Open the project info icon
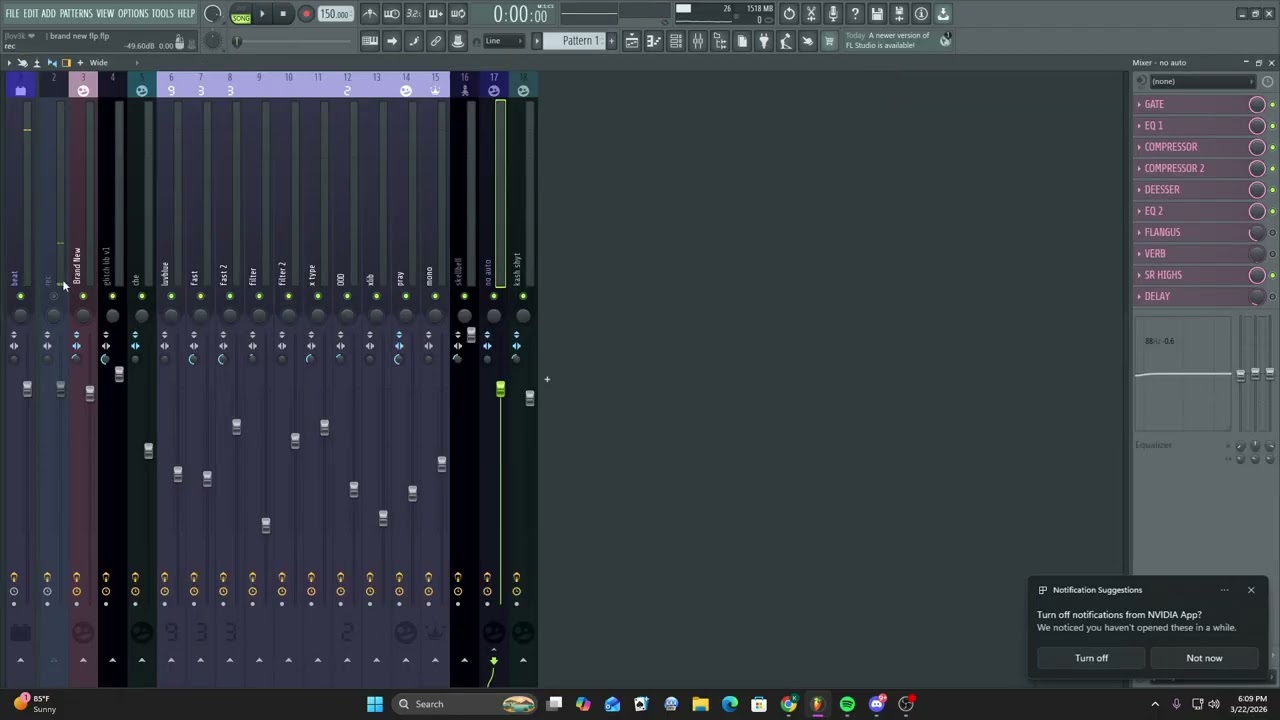1280x720 pixels. (921, 14)
